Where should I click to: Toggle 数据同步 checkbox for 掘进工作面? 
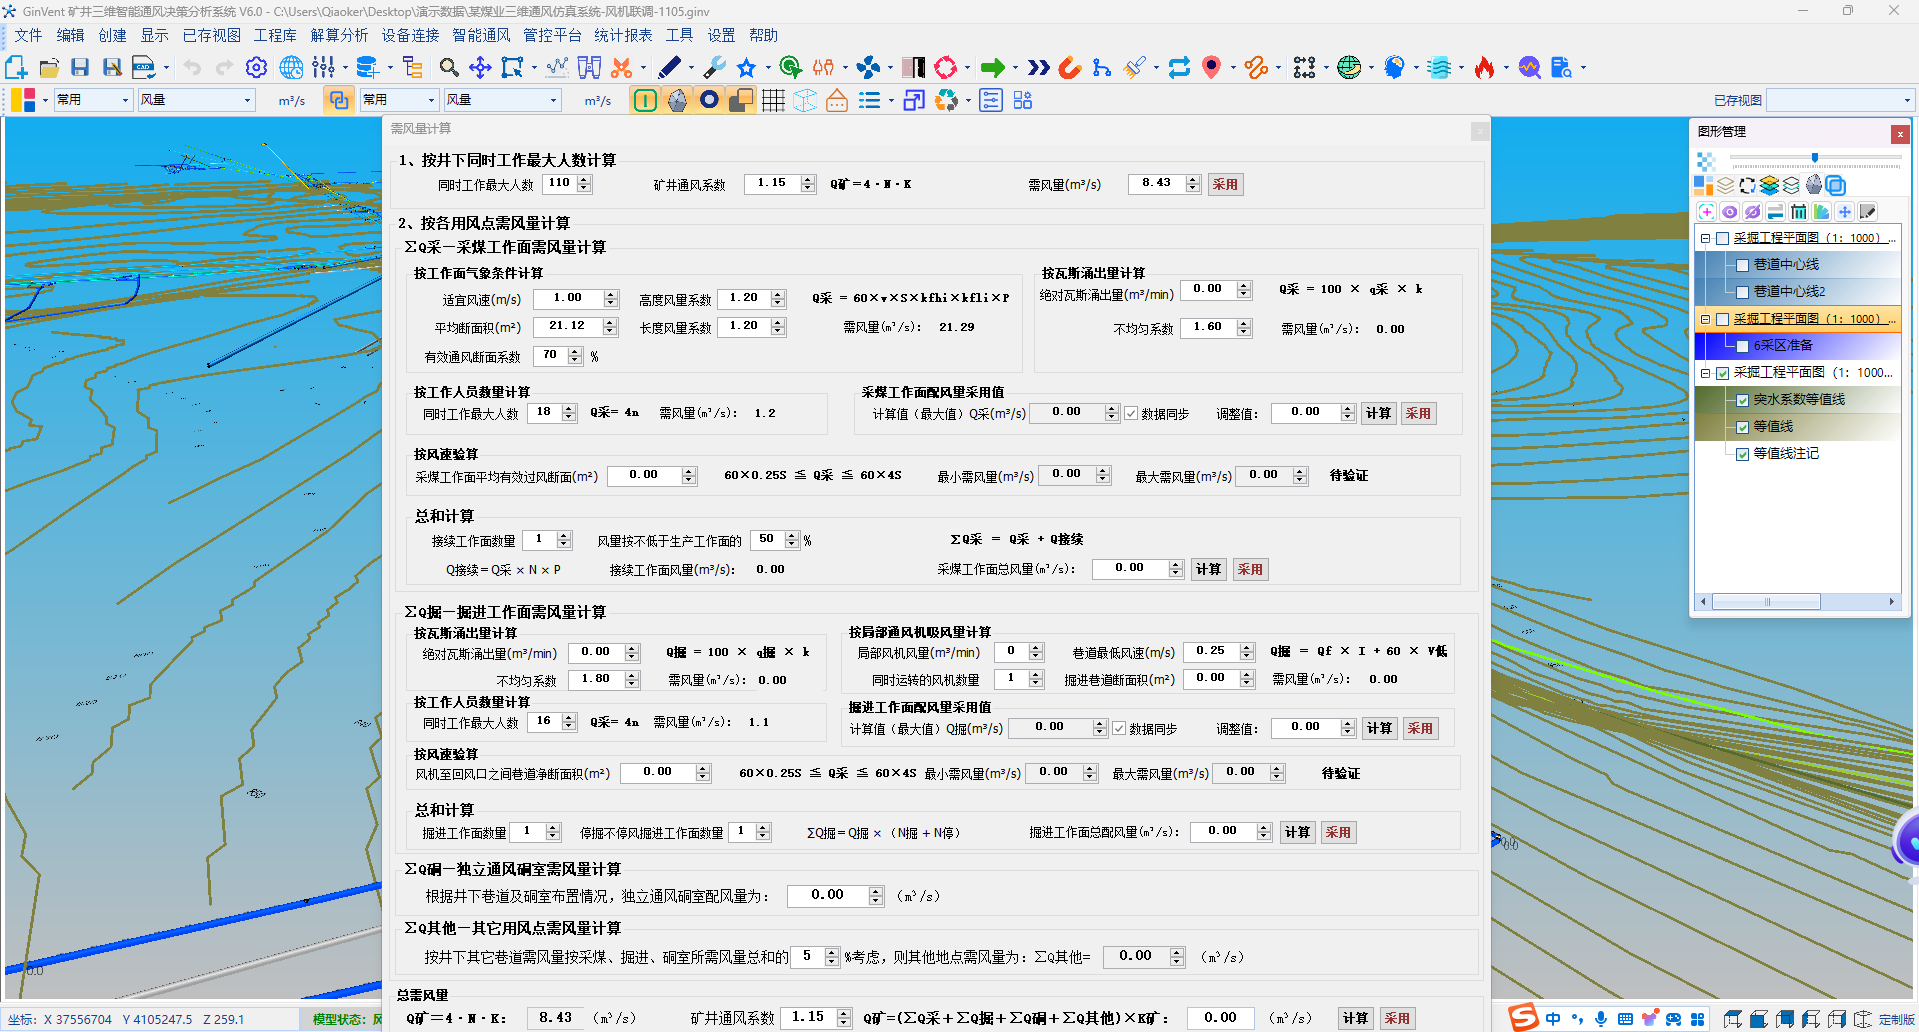click(x=1119, y=728)
